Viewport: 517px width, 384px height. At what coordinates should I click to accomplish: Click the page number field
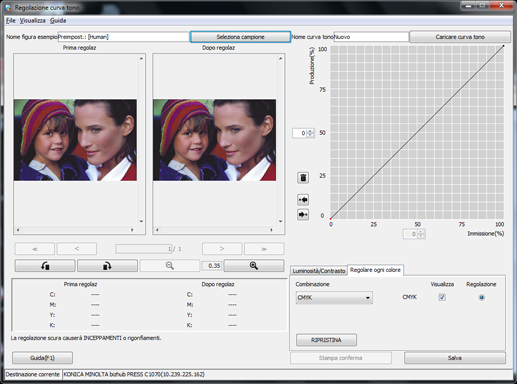tap(144, 249)
